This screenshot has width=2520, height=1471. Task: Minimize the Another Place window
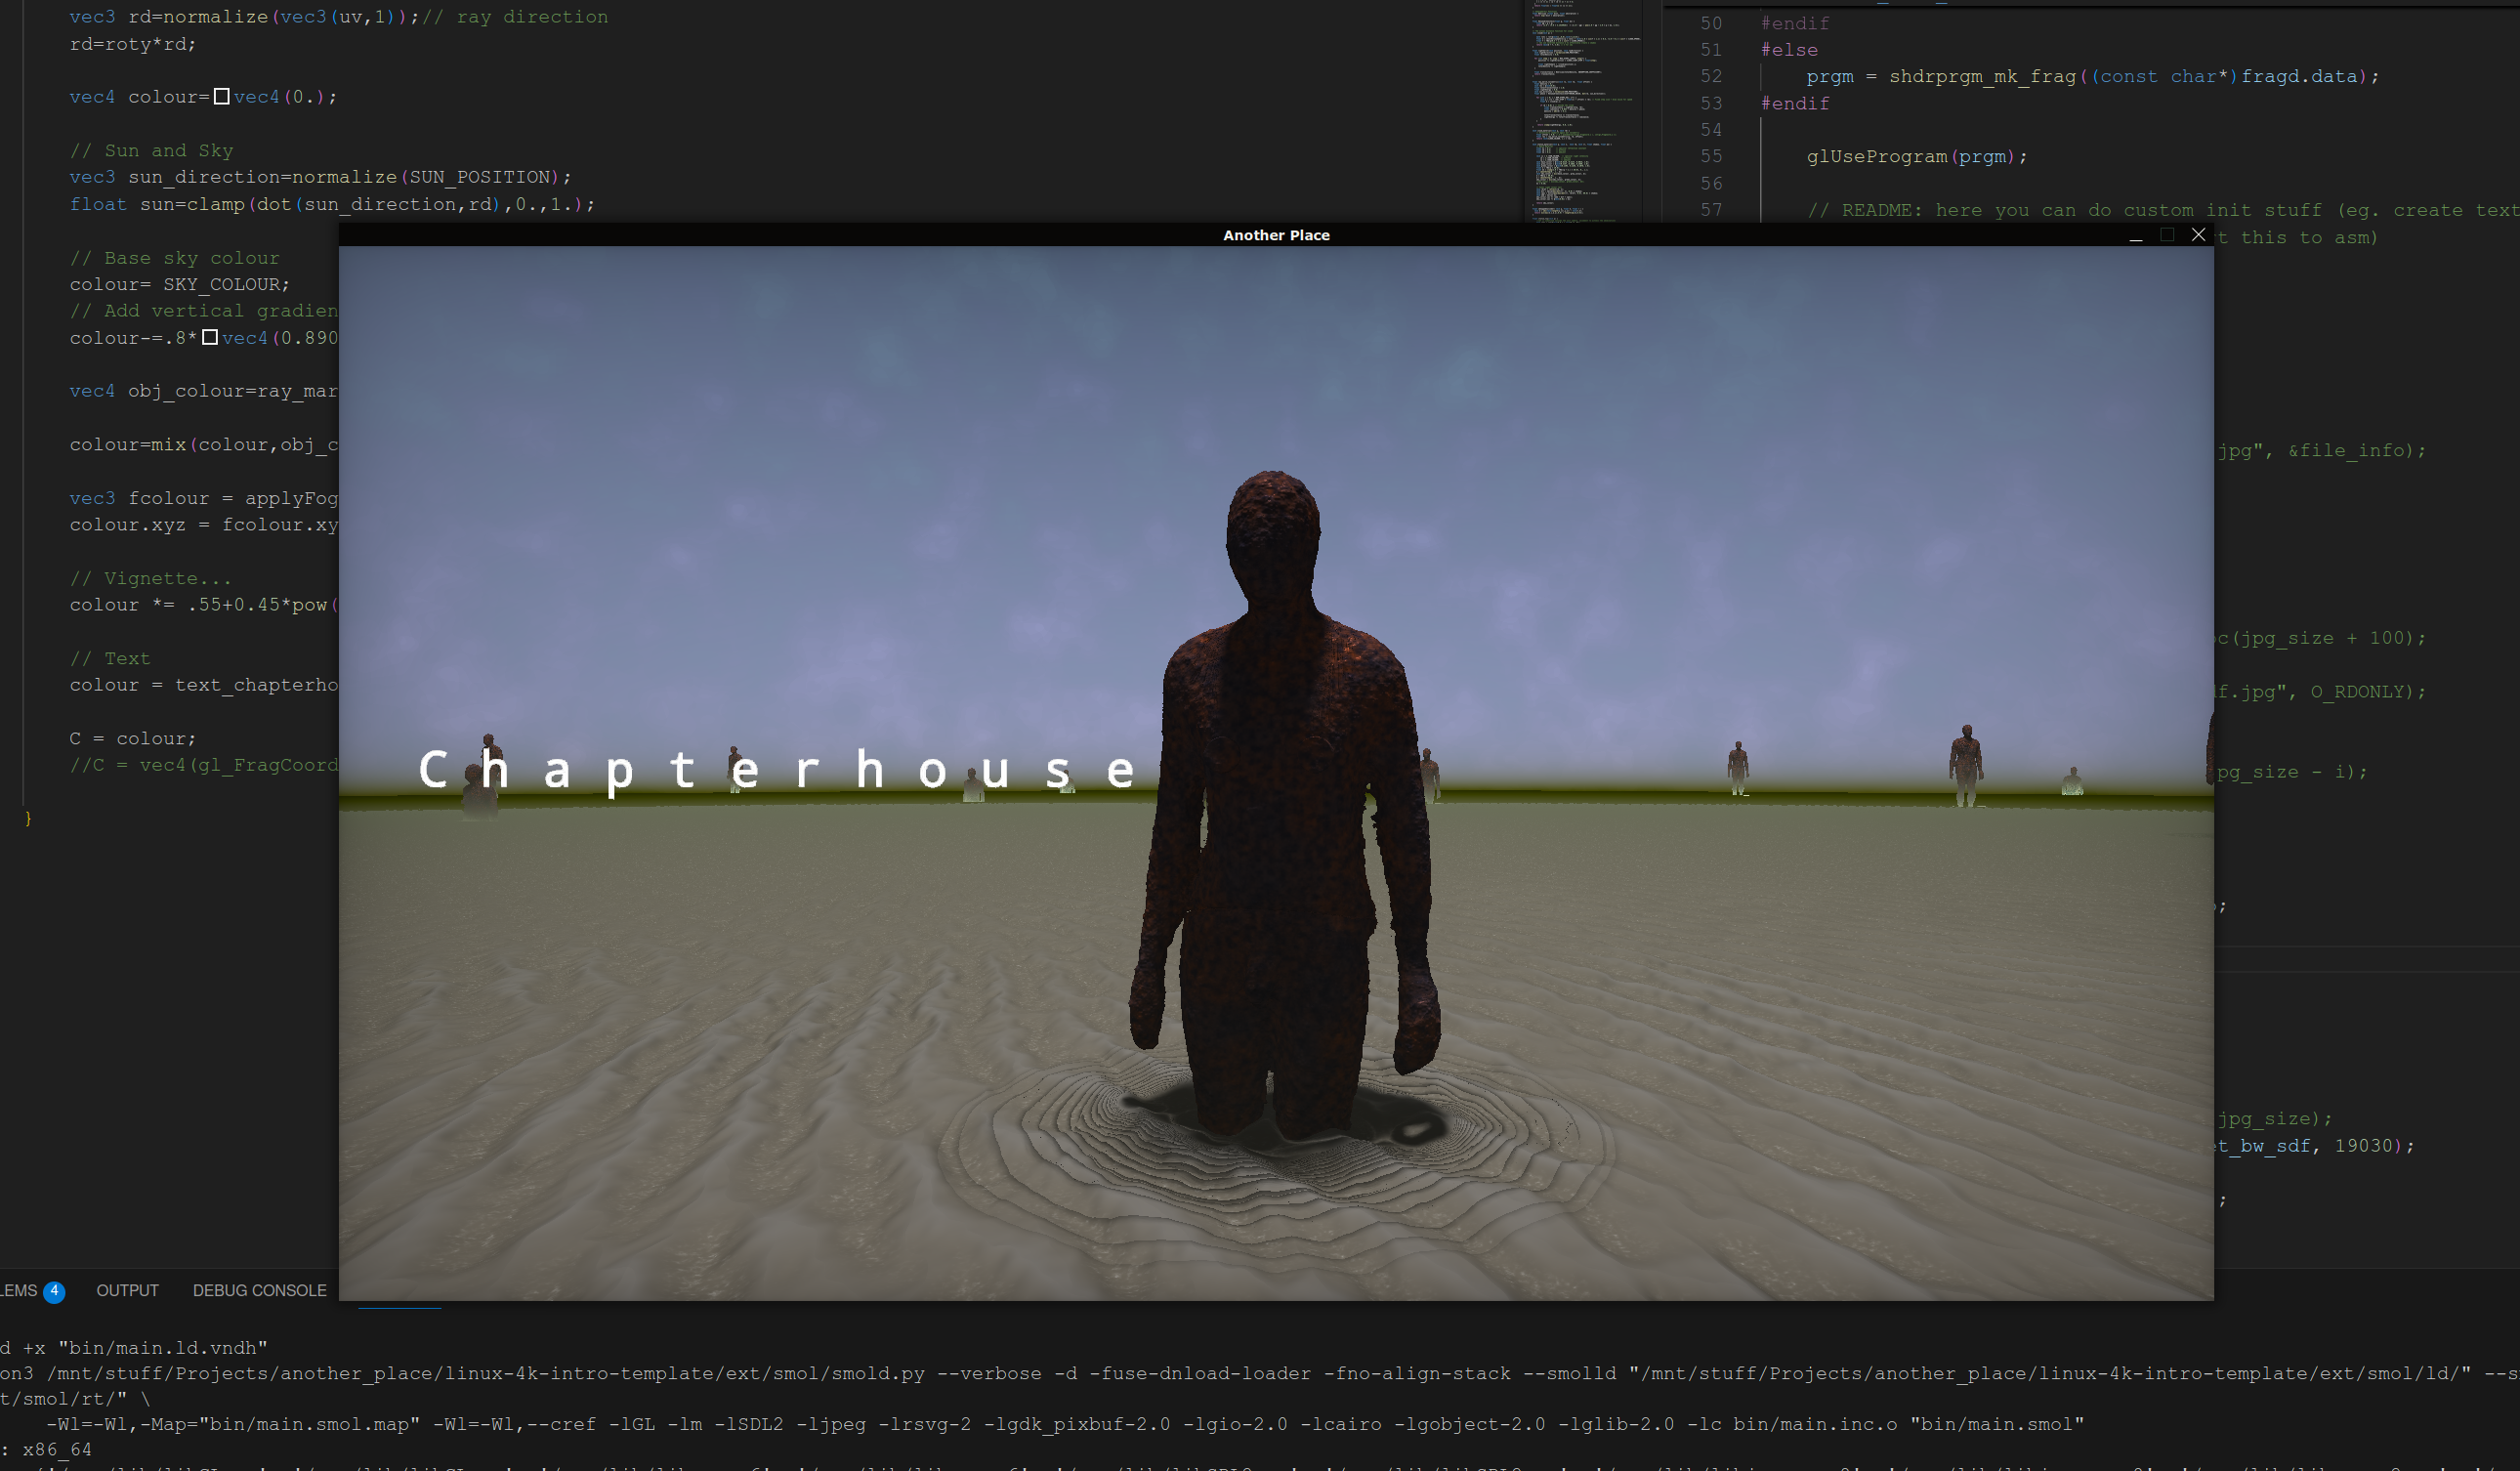[x=2136, y=235]
